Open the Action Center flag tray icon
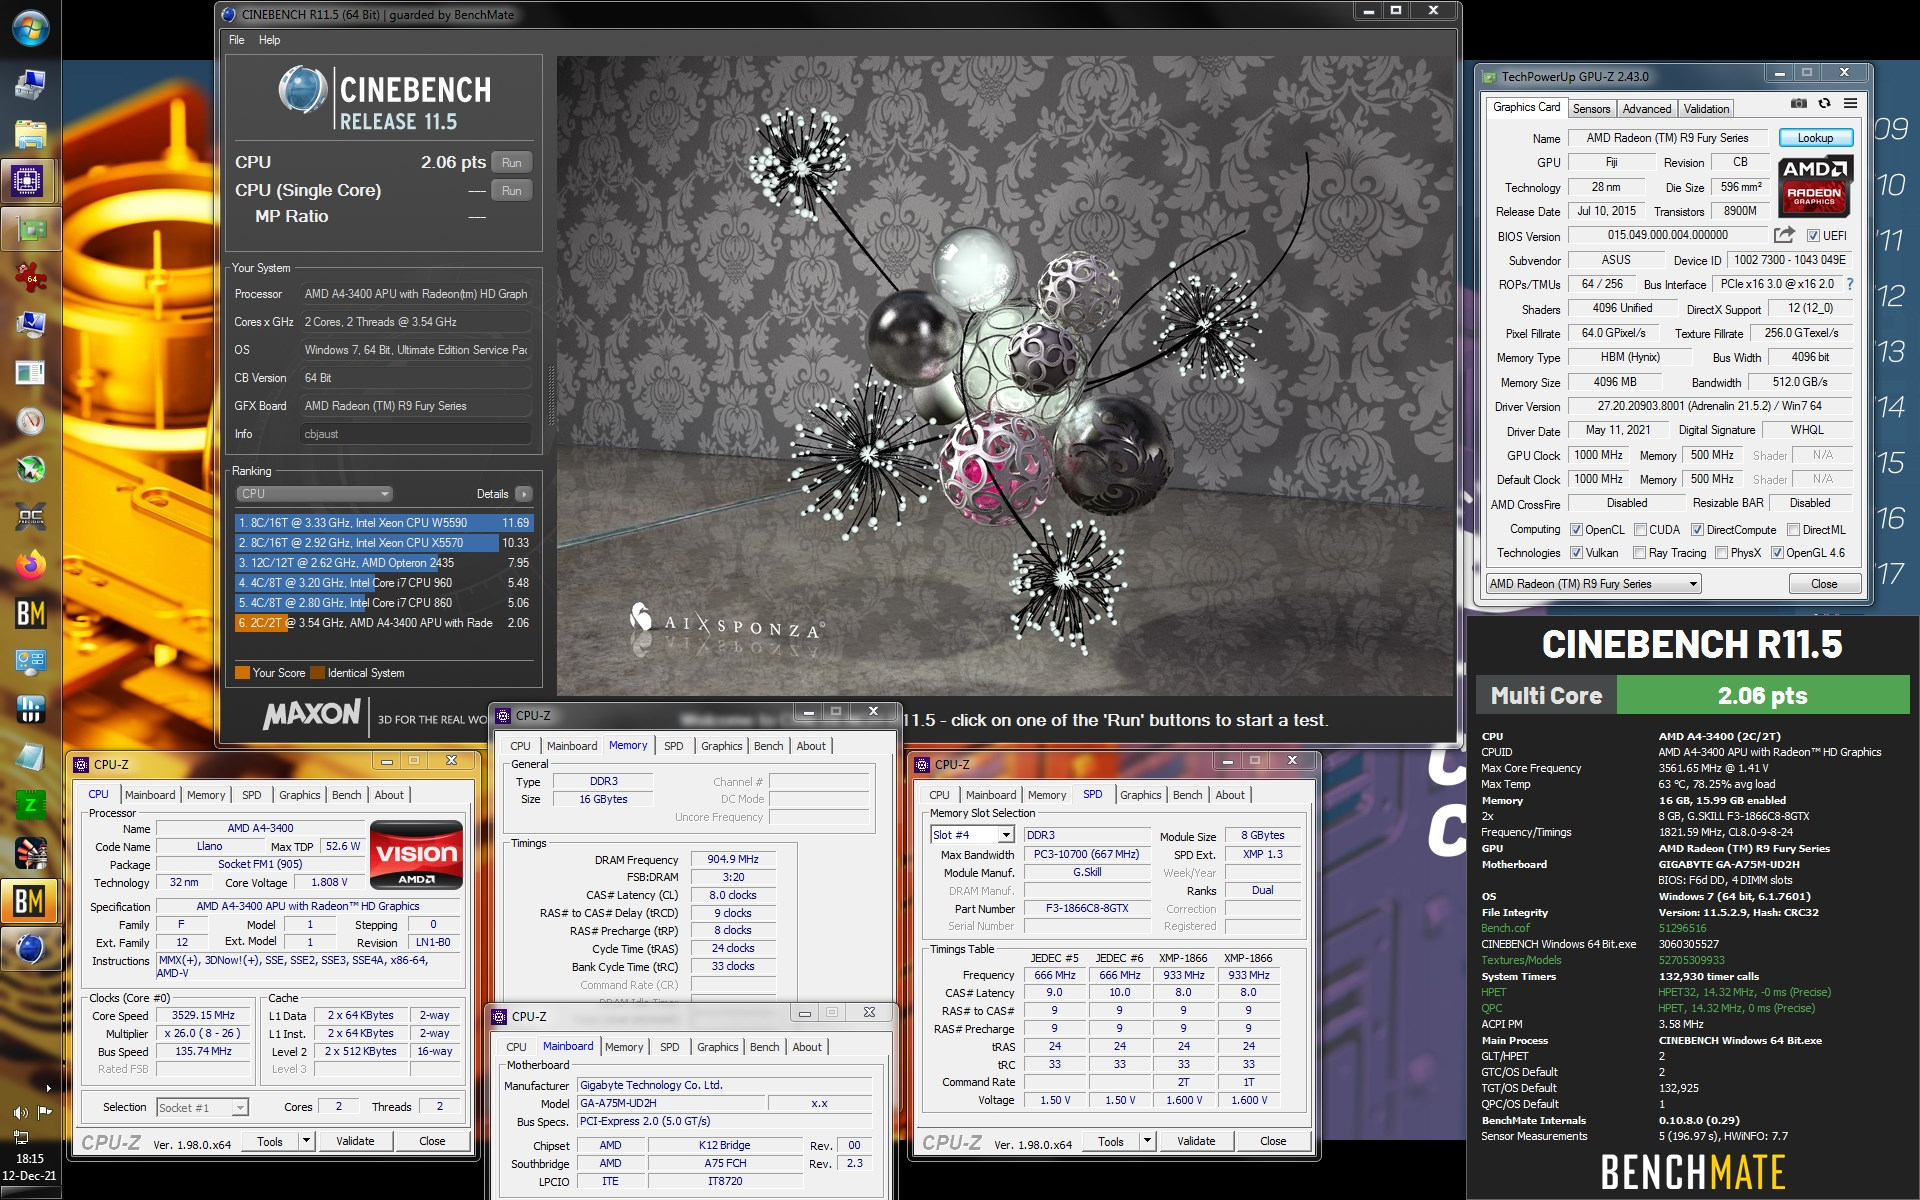1920x1200 pixels. (x=44, y=1112)
